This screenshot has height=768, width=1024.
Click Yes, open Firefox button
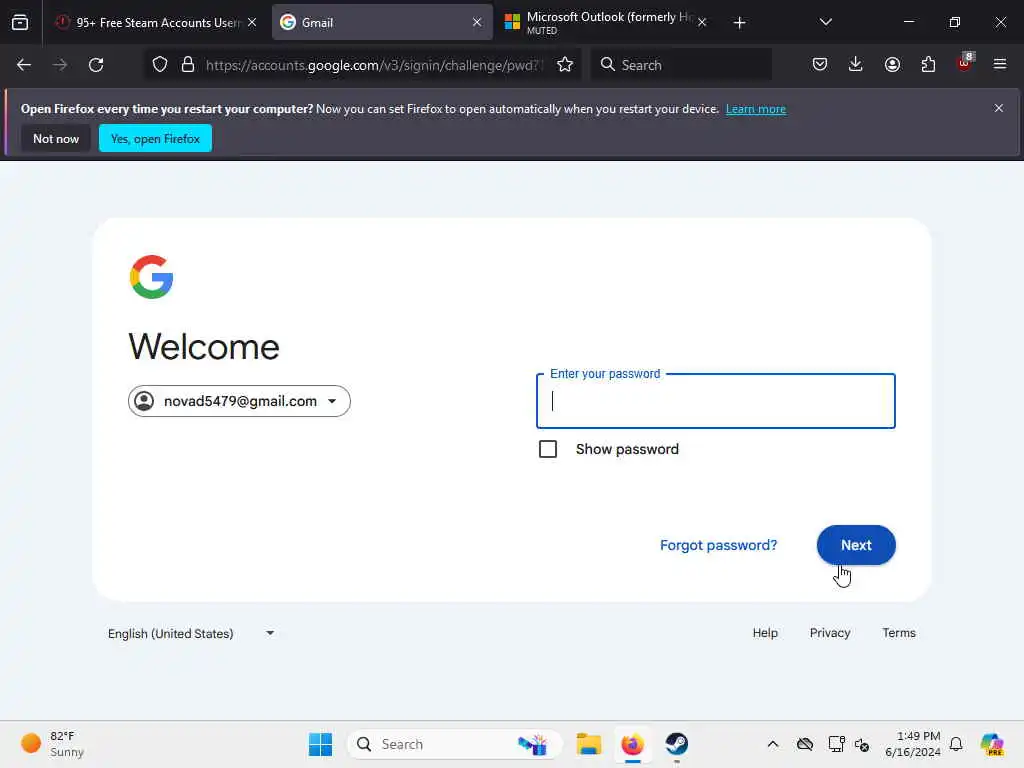pos(155,138)
